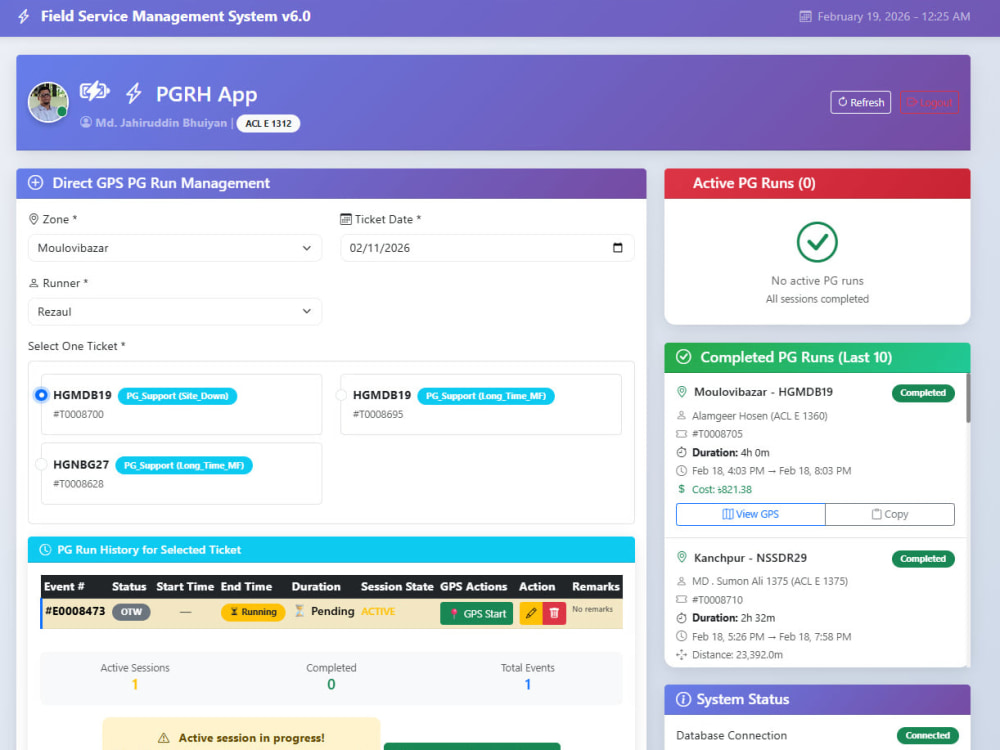The image size is (1000, 750).
Task: Click the distance icon beside 23,392.0m
Action: point(681,655)
